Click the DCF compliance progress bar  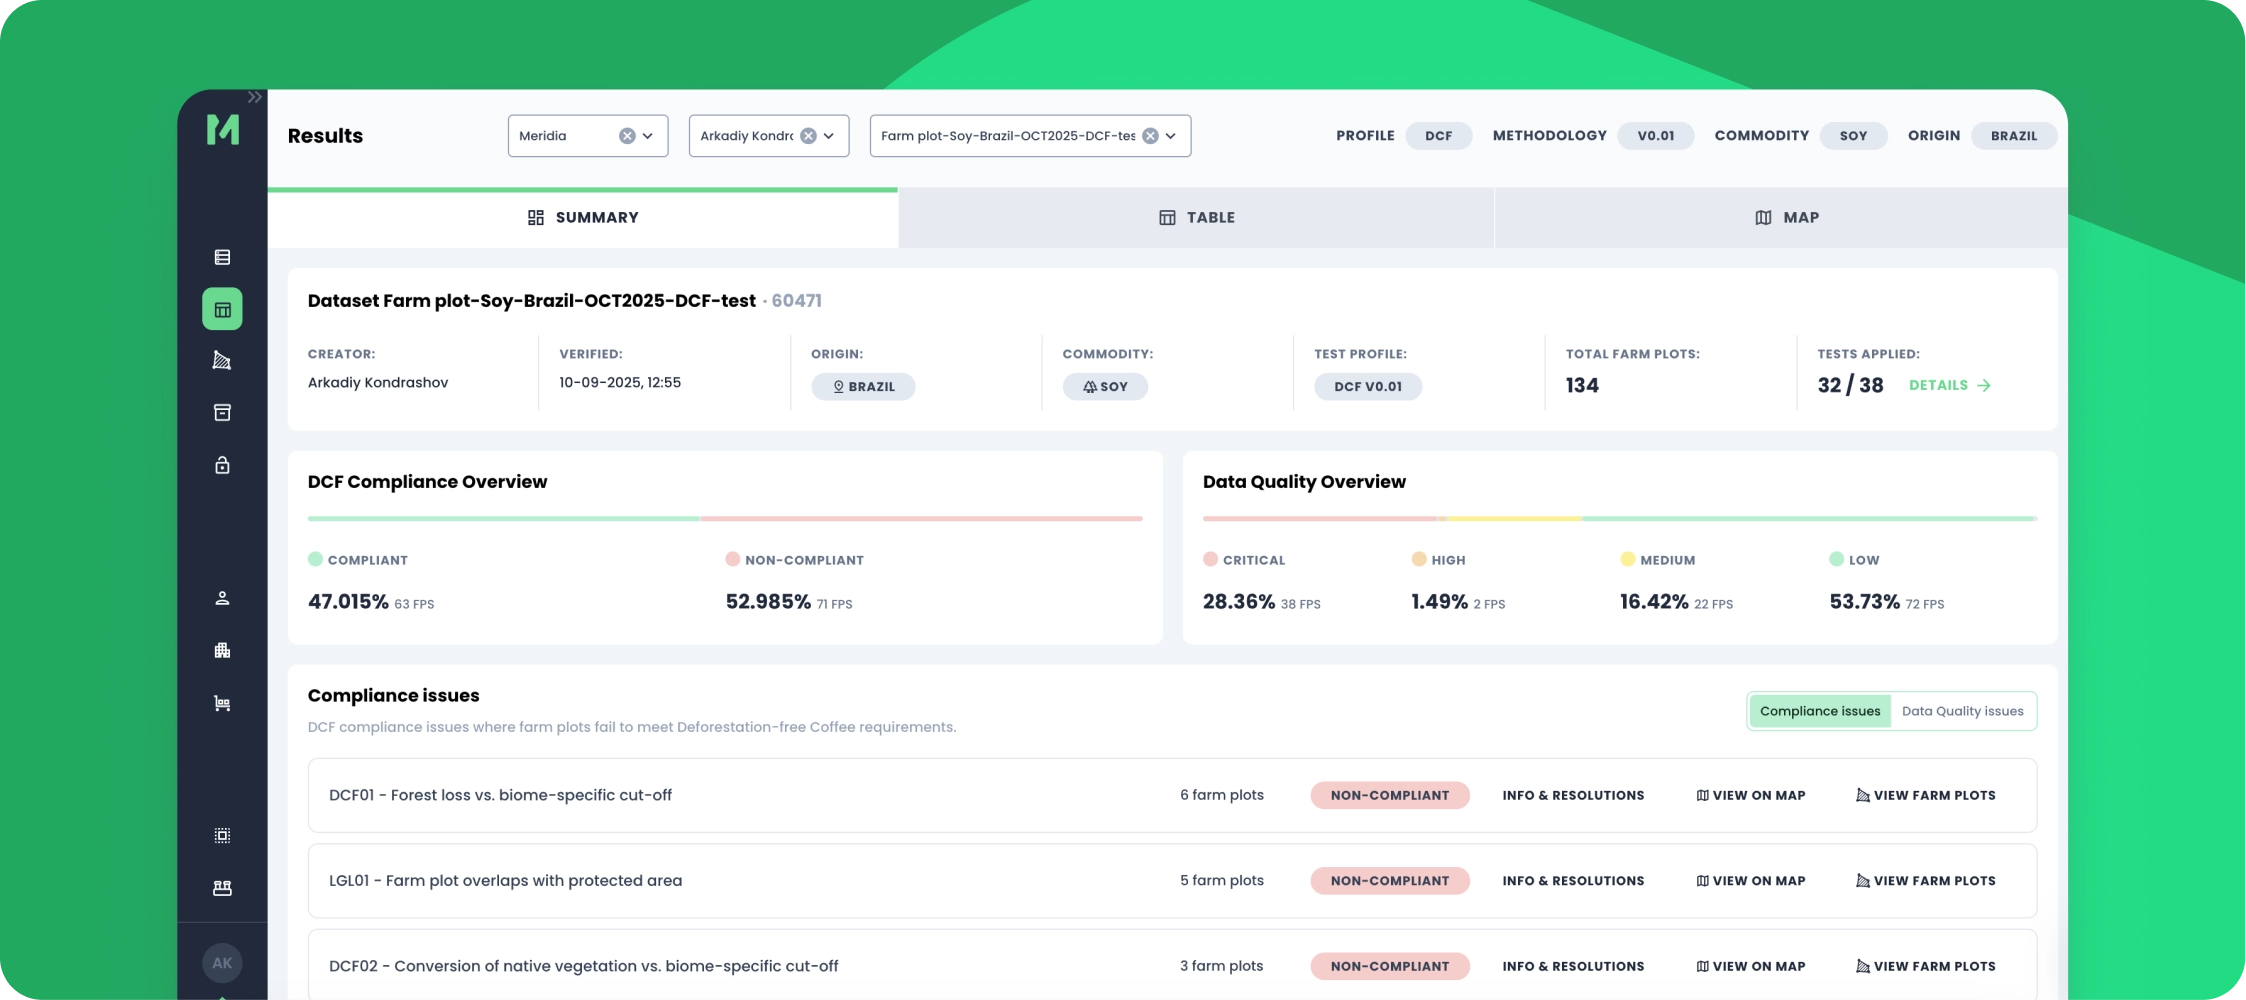tap(725, 519)
